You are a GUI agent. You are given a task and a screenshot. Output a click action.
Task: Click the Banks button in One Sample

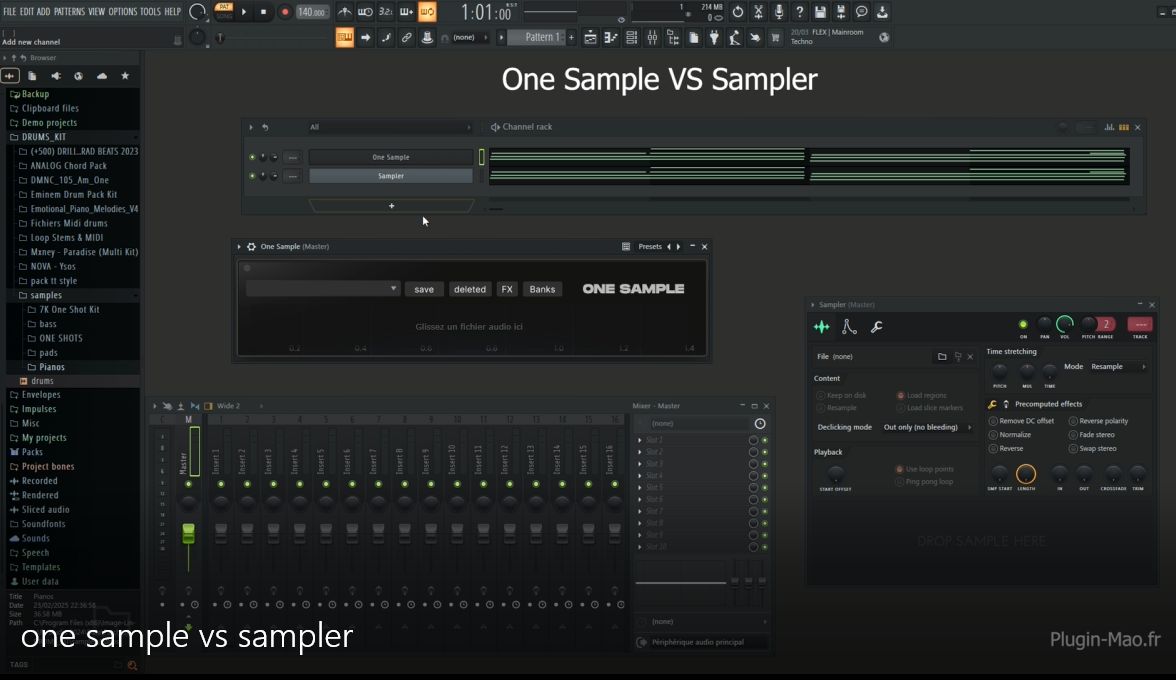point(543,289)
